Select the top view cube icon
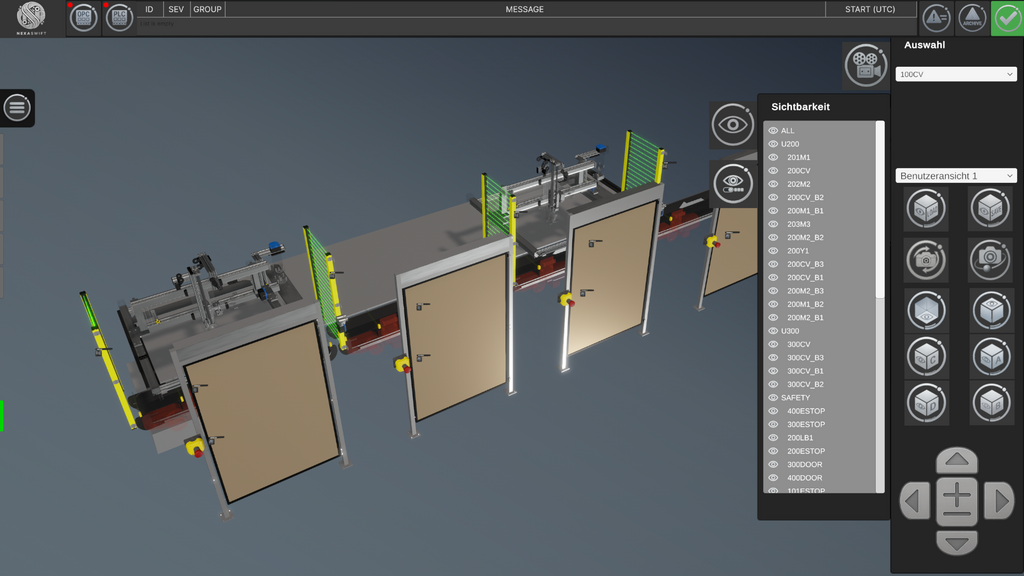This screenshot has height=576, width=1024. [991, 310]
